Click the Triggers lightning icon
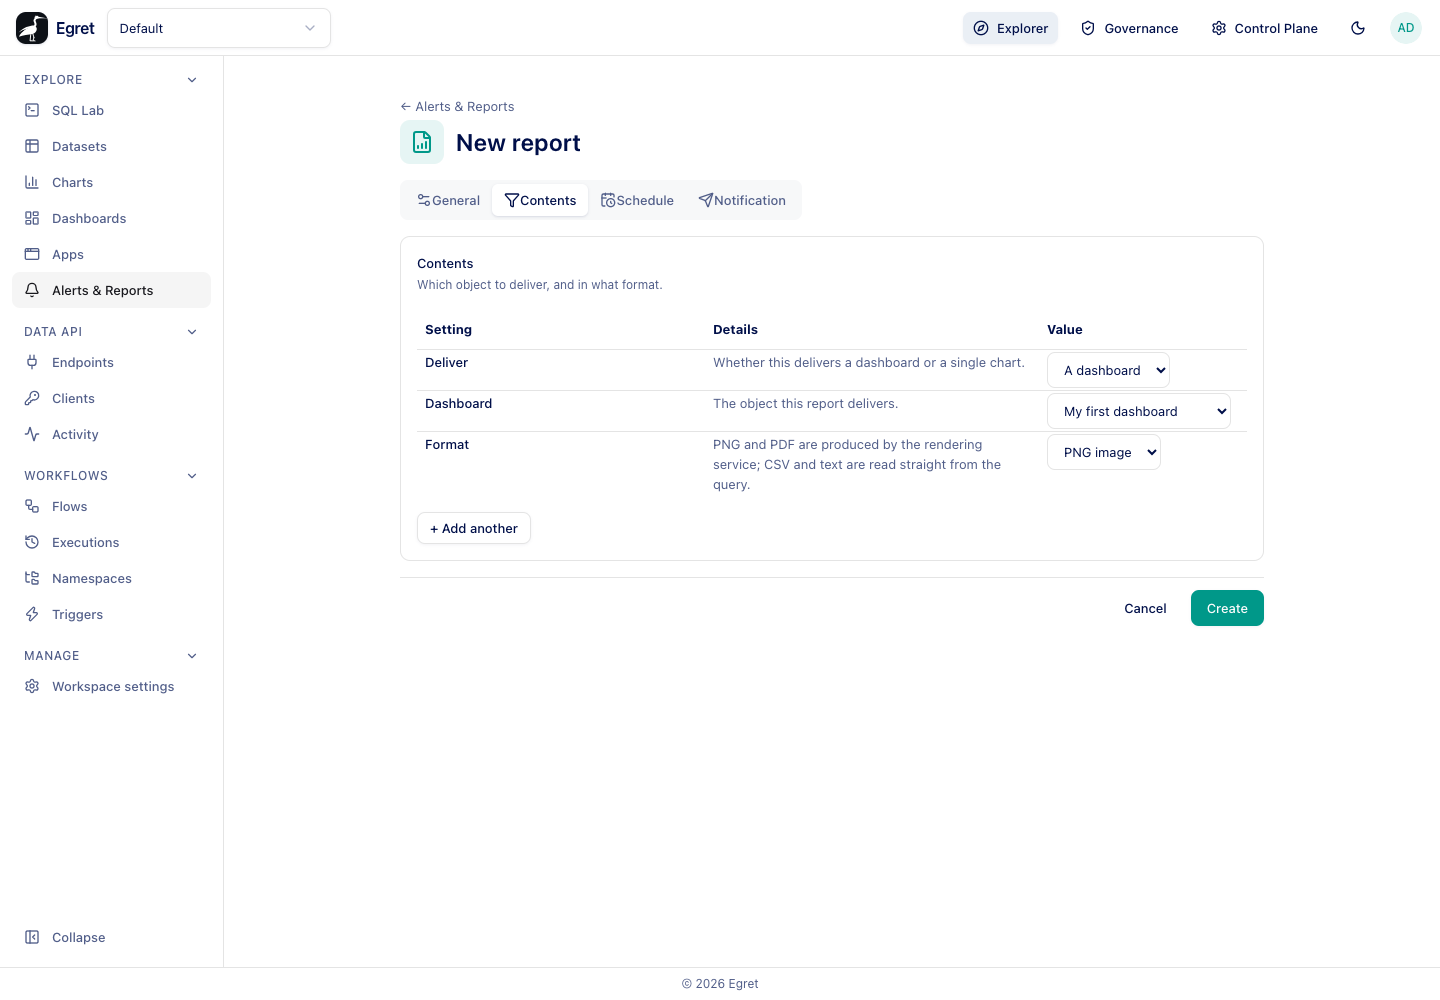This screenshot has width=1440, height=1000. (32, 614)
